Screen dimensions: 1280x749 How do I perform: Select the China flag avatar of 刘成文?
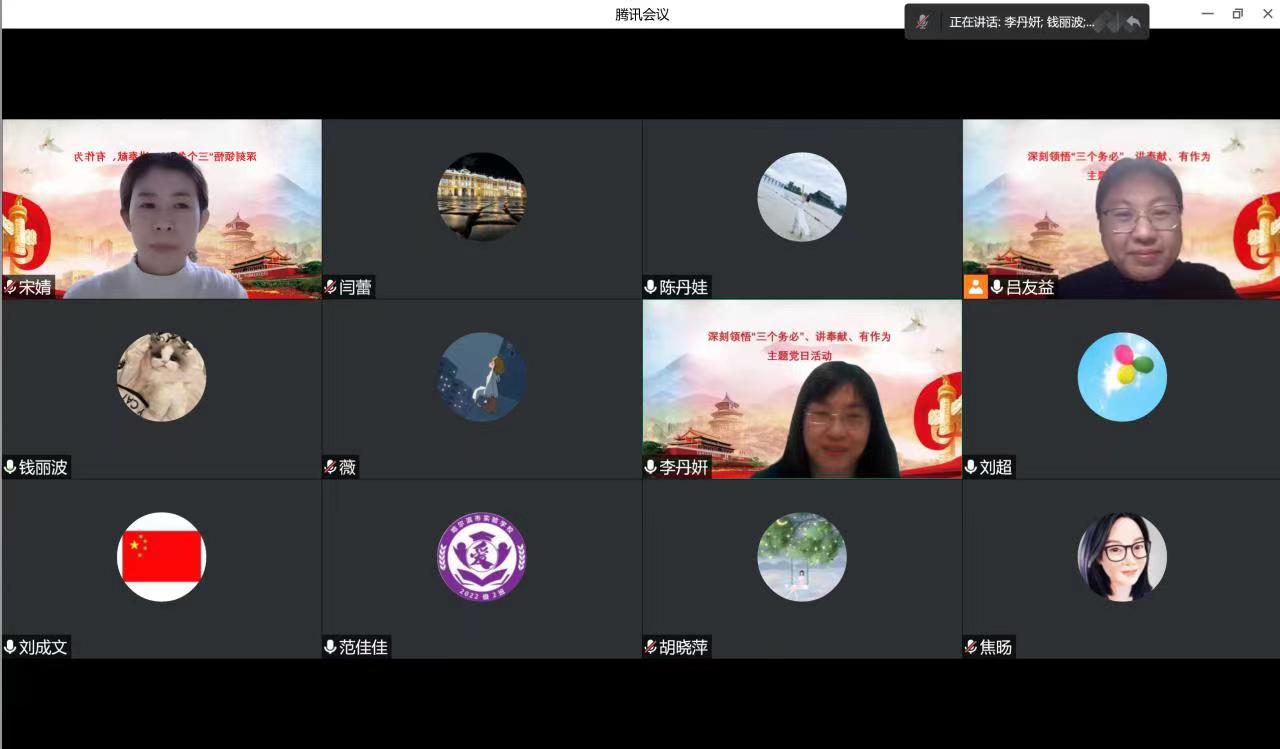(162, 557)
